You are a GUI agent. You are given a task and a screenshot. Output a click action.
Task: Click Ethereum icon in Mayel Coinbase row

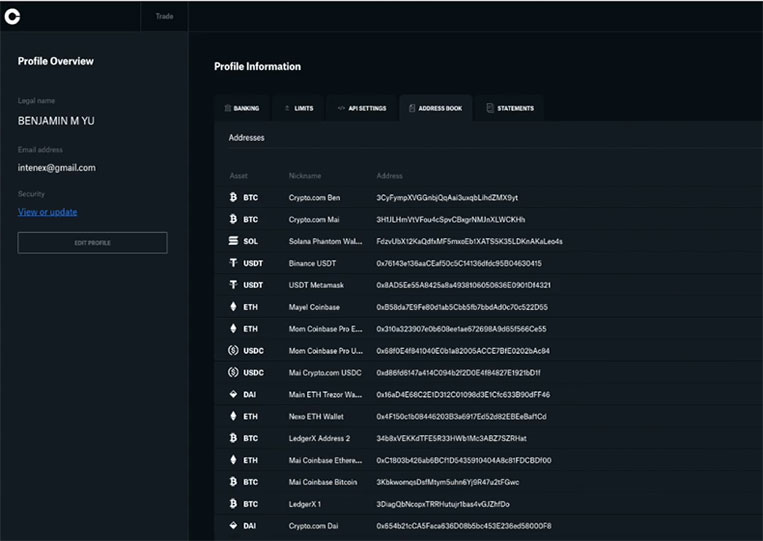pyautogui.click(x=233, y=307)
